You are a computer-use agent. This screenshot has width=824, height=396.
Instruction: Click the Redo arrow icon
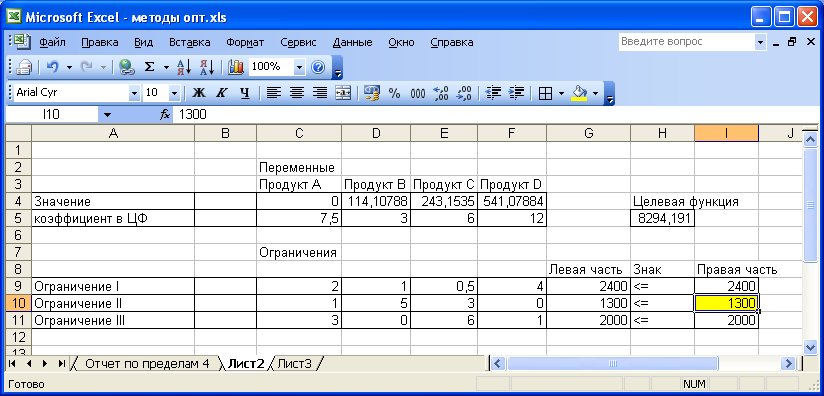87,67
